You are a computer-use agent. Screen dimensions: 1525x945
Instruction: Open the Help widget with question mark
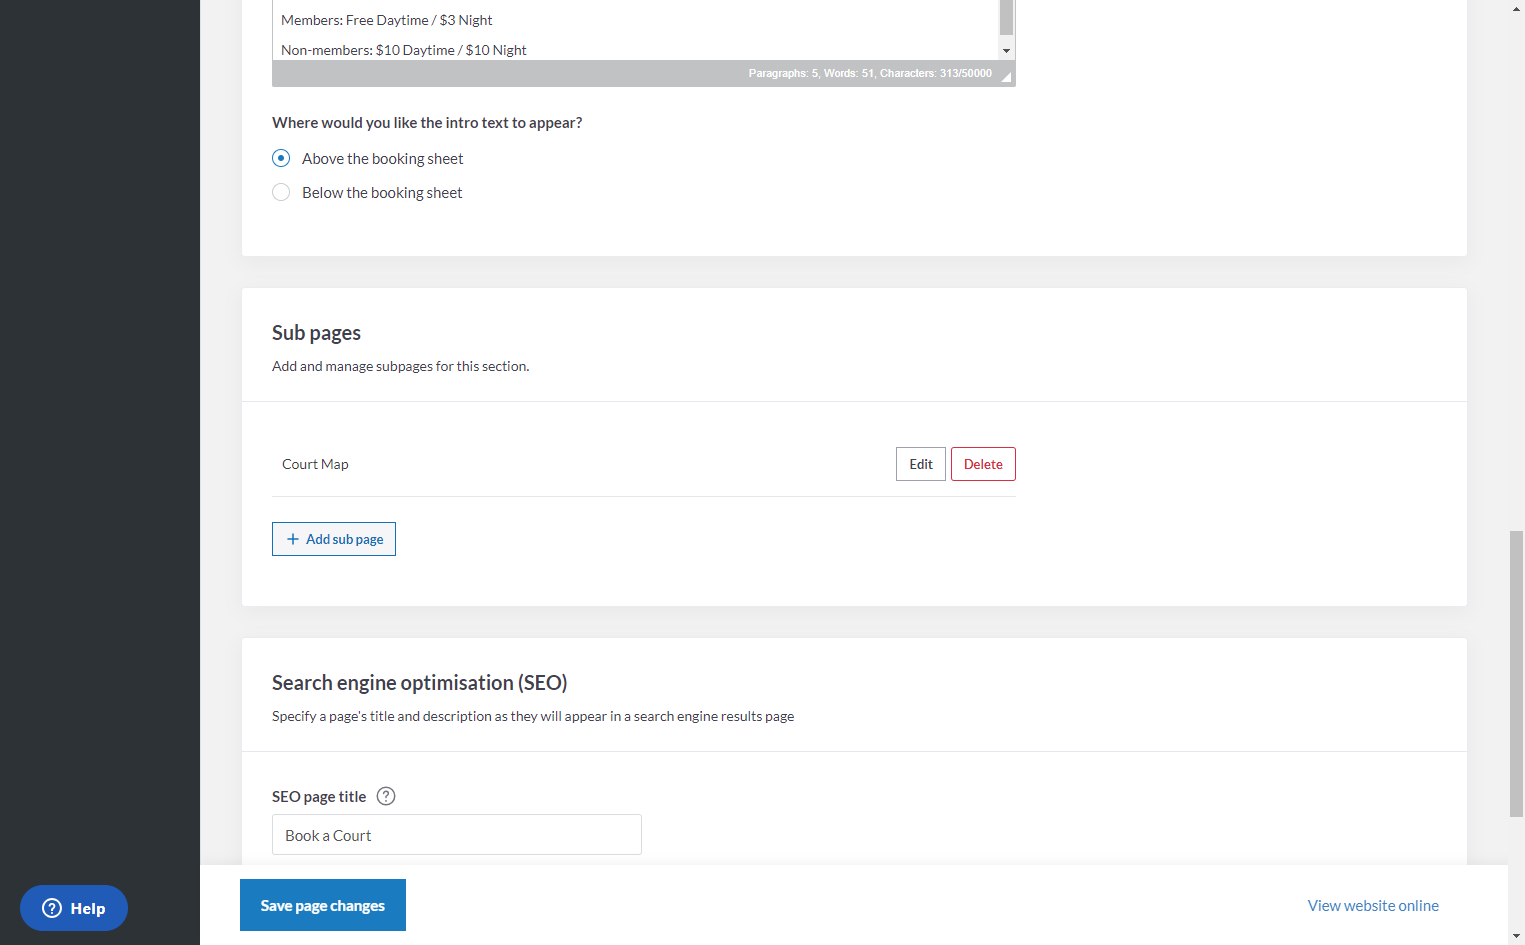pos(74,908)
